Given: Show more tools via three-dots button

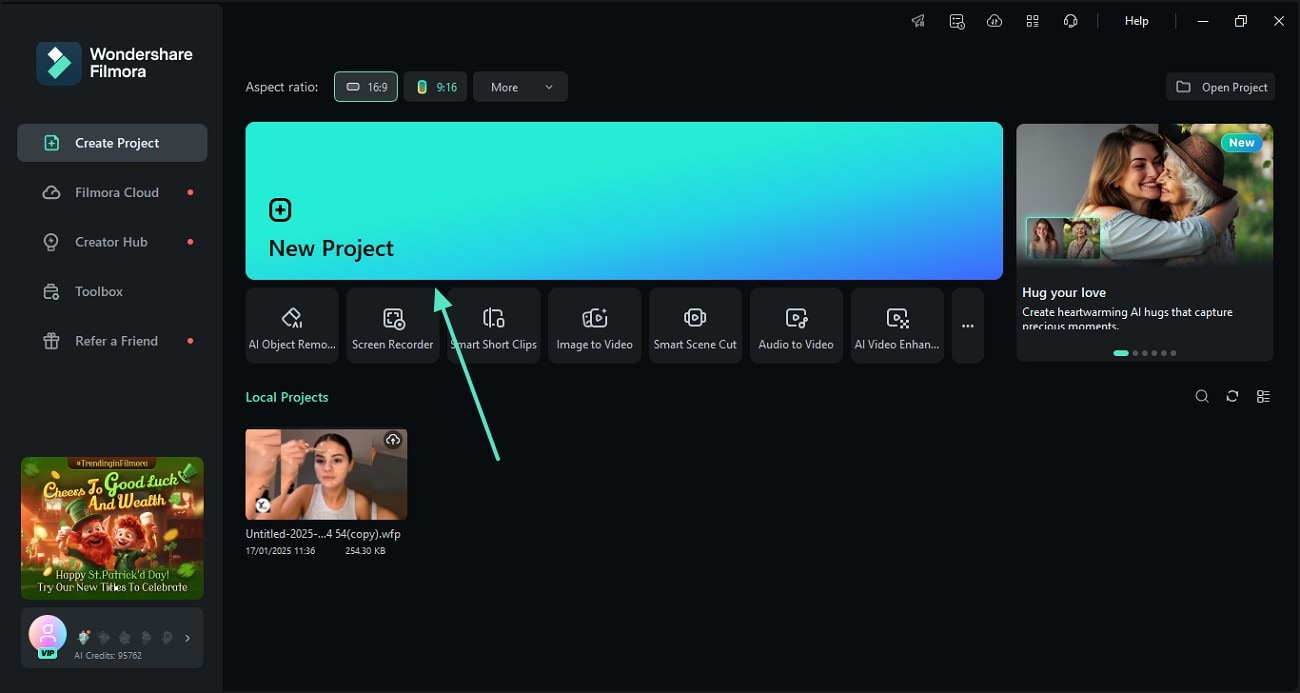Looking at the screenshot, I should coord(967,326).
